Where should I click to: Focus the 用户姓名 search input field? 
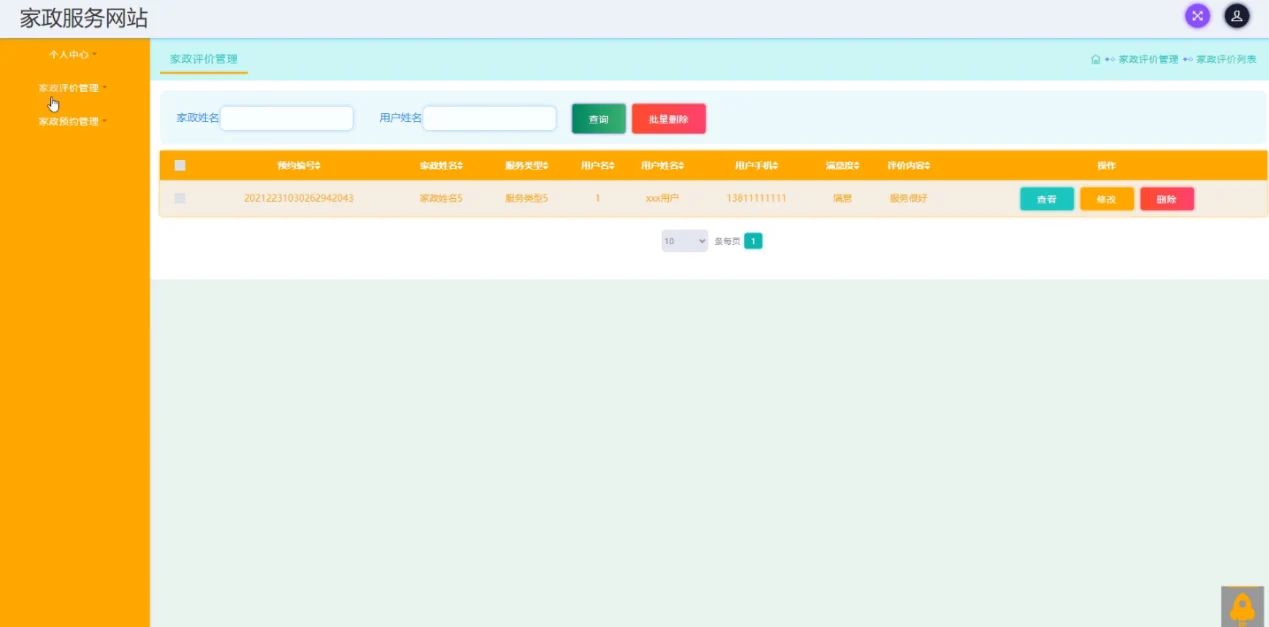pyautogui.click(x=490, y=118)
